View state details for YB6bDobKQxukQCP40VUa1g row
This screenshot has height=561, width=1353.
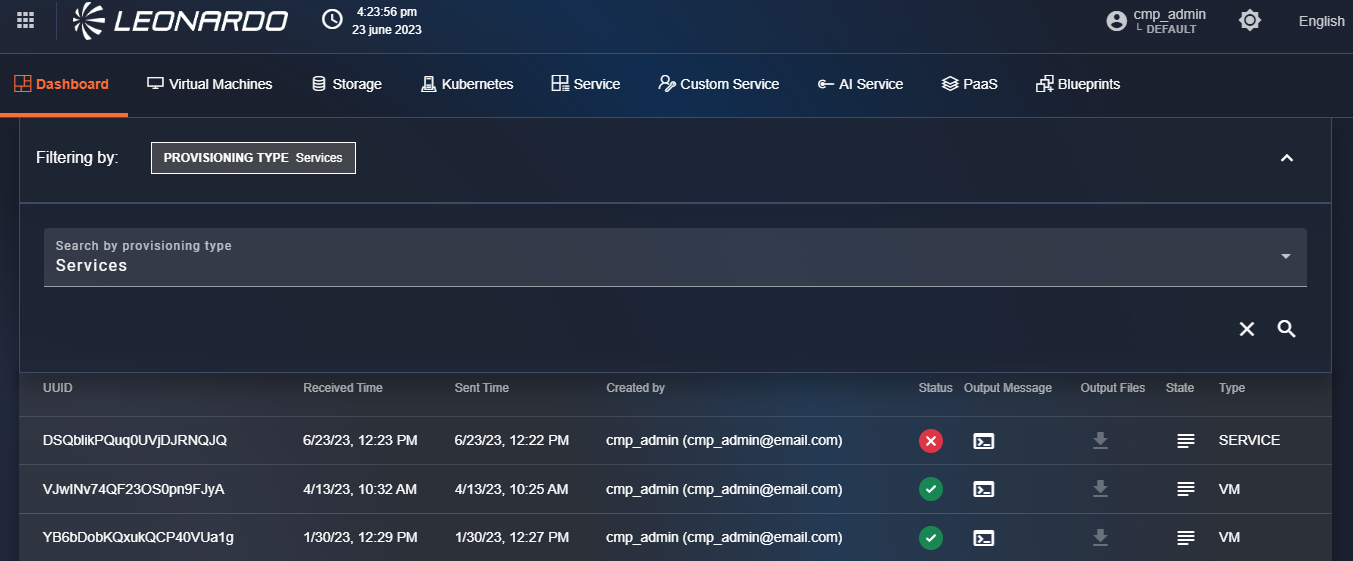1185,538
